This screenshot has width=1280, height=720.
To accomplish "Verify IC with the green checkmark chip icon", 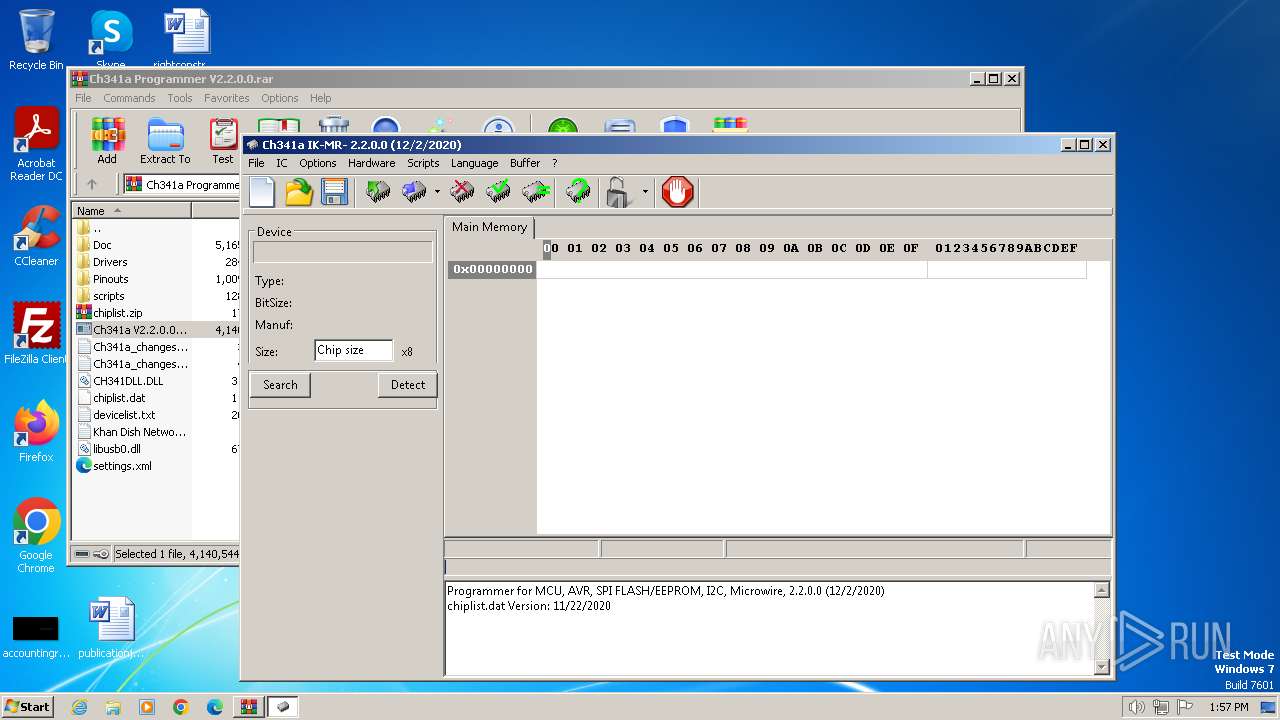I will coord(498,192).
